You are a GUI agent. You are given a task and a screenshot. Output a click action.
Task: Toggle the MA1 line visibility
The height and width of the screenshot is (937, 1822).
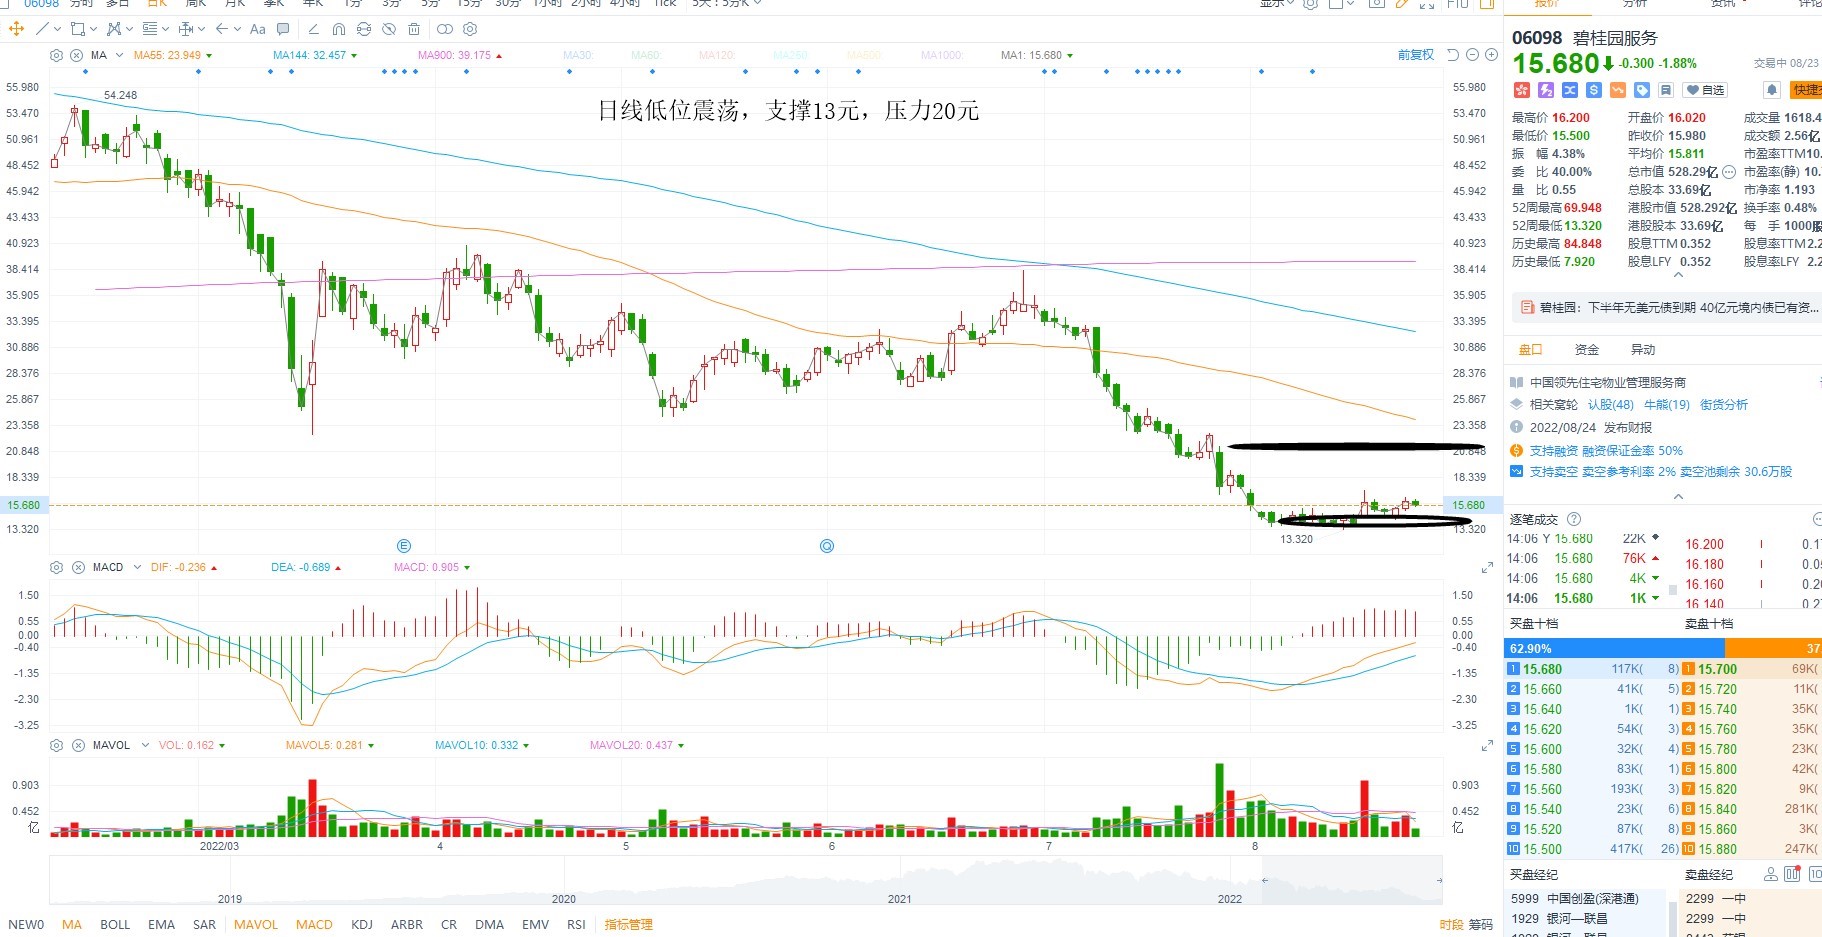click(1037, 55)
